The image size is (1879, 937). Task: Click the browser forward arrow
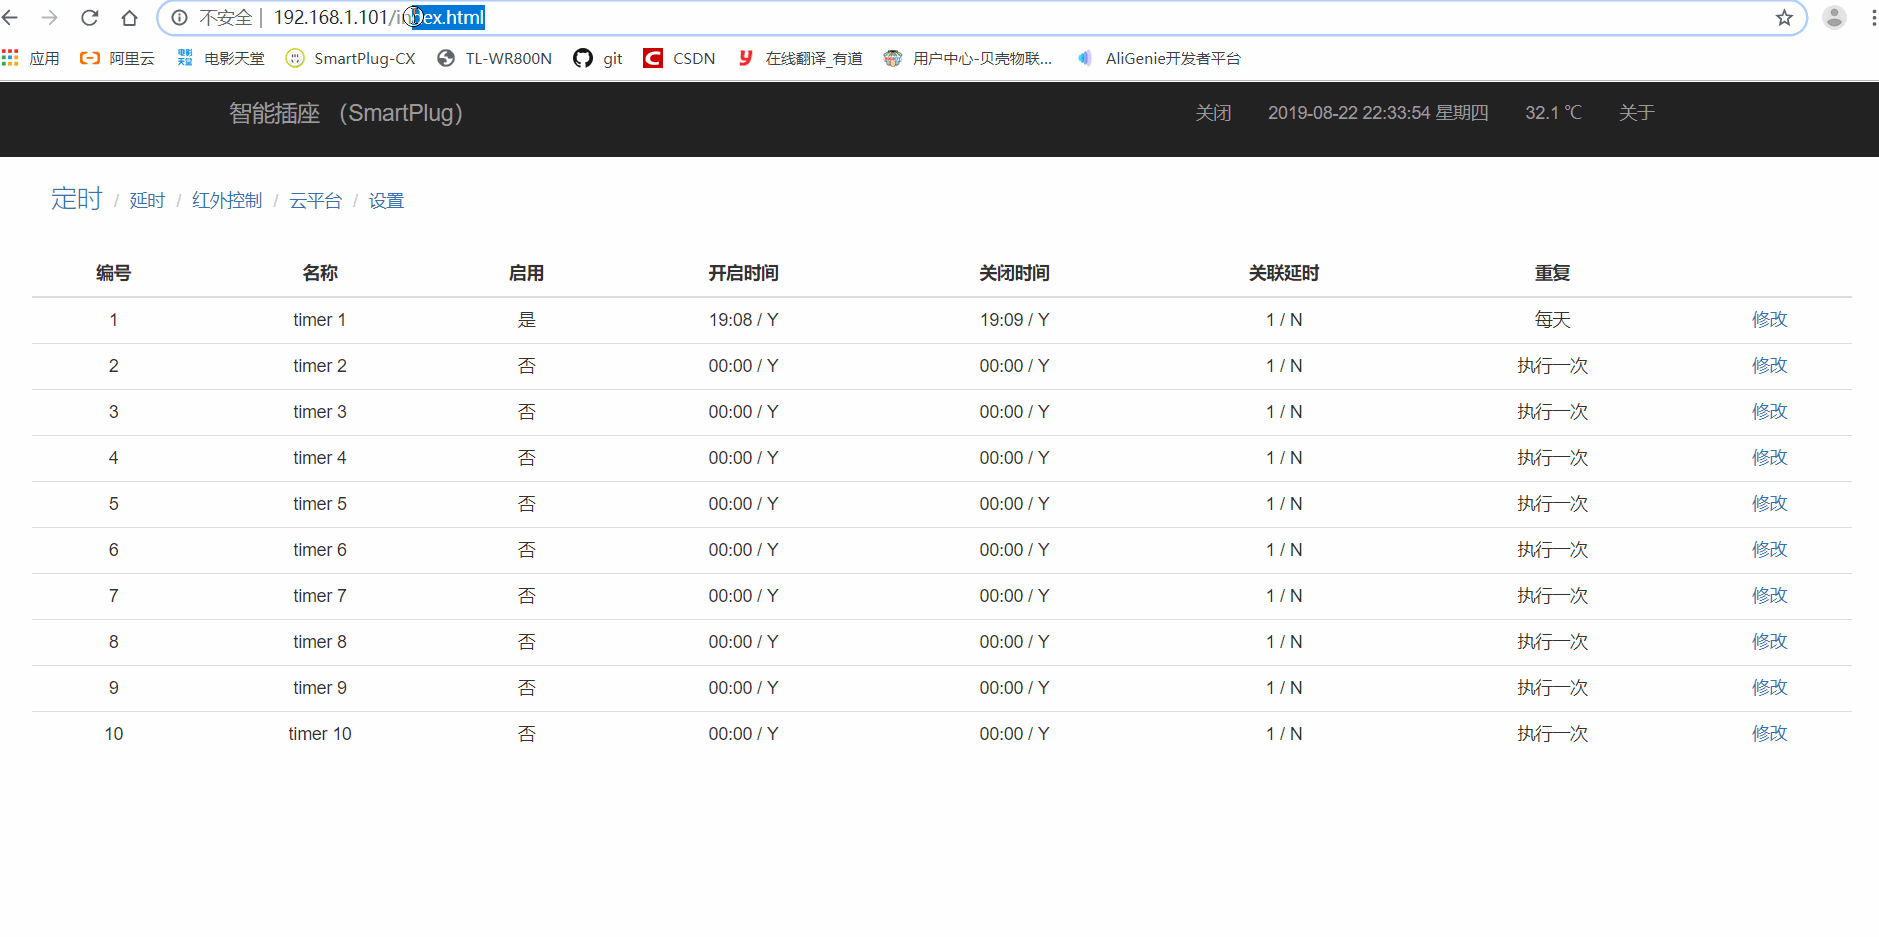(49, 18)
